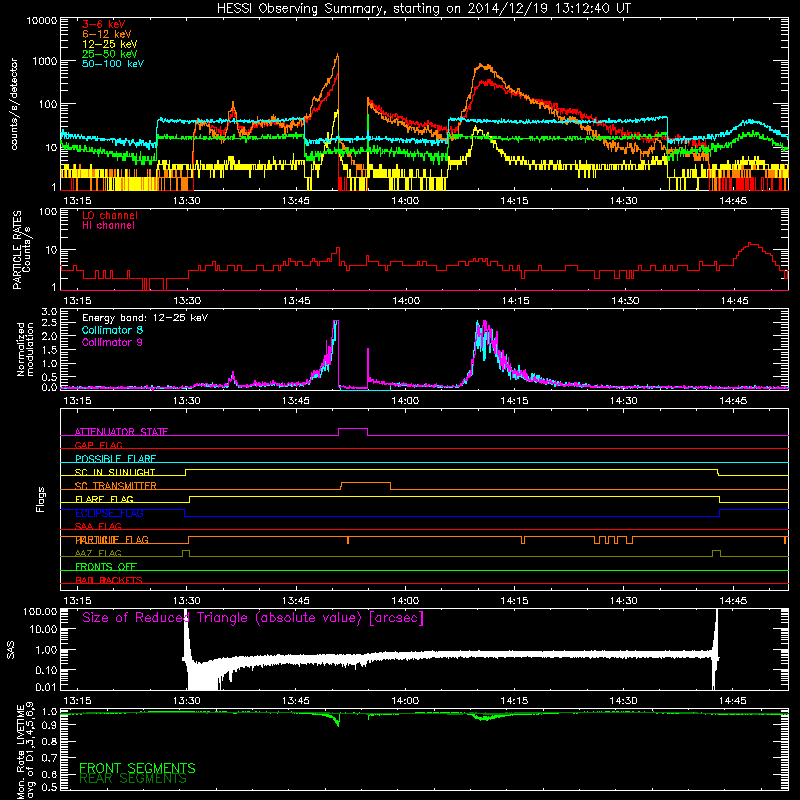This screenshot has width=800, height=800.
Task: Select the Collimator 9 legend label
Action: [112, 342]
